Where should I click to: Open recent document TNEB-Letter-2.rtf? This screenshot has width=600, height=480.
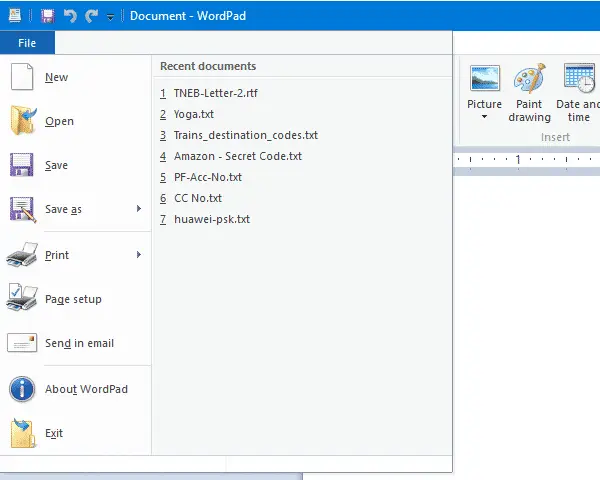click(x=302, y=93)
